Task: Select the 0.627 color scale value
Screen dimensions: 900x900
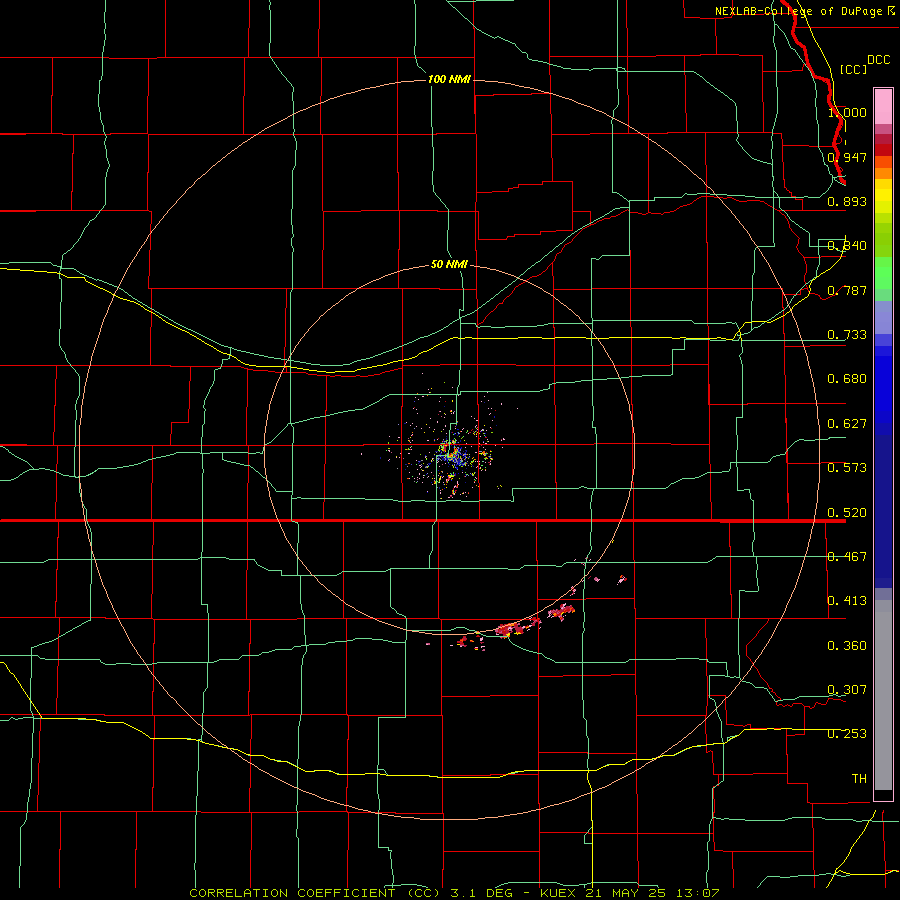Action: [x=847, y=424]
